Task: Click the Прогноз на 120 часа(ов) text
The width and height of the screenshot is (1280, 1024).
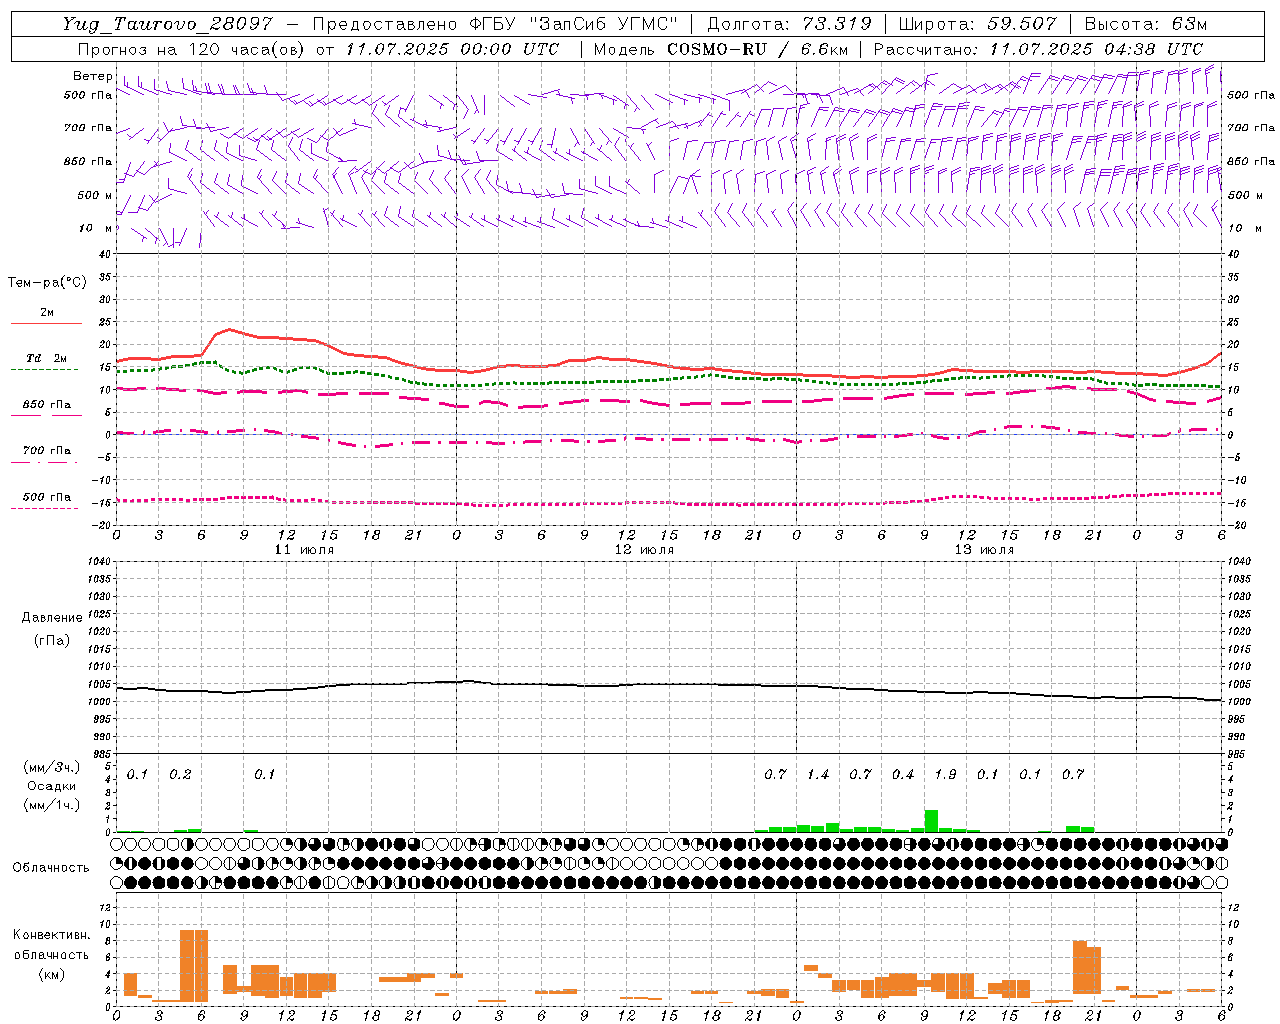Action: click(x=193, y=49)
